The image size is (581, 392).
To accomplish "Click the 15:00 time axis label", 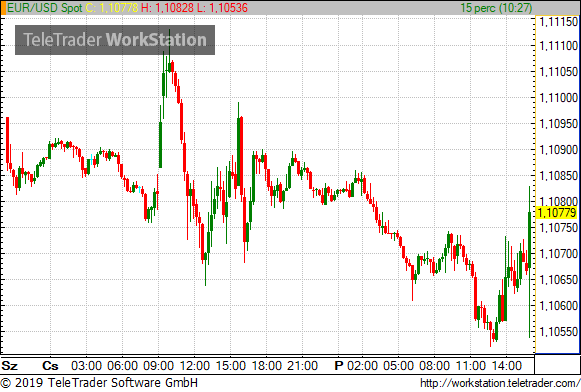I will (230, 366).
